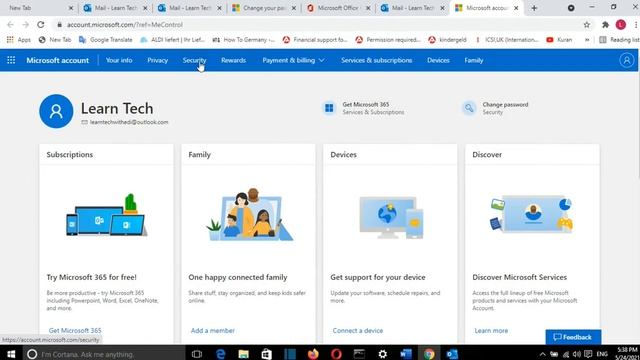Click the Learn Tech profile picture circle
Image resolution: width=640 pixels, height=360 pixels.
point(56,111)
